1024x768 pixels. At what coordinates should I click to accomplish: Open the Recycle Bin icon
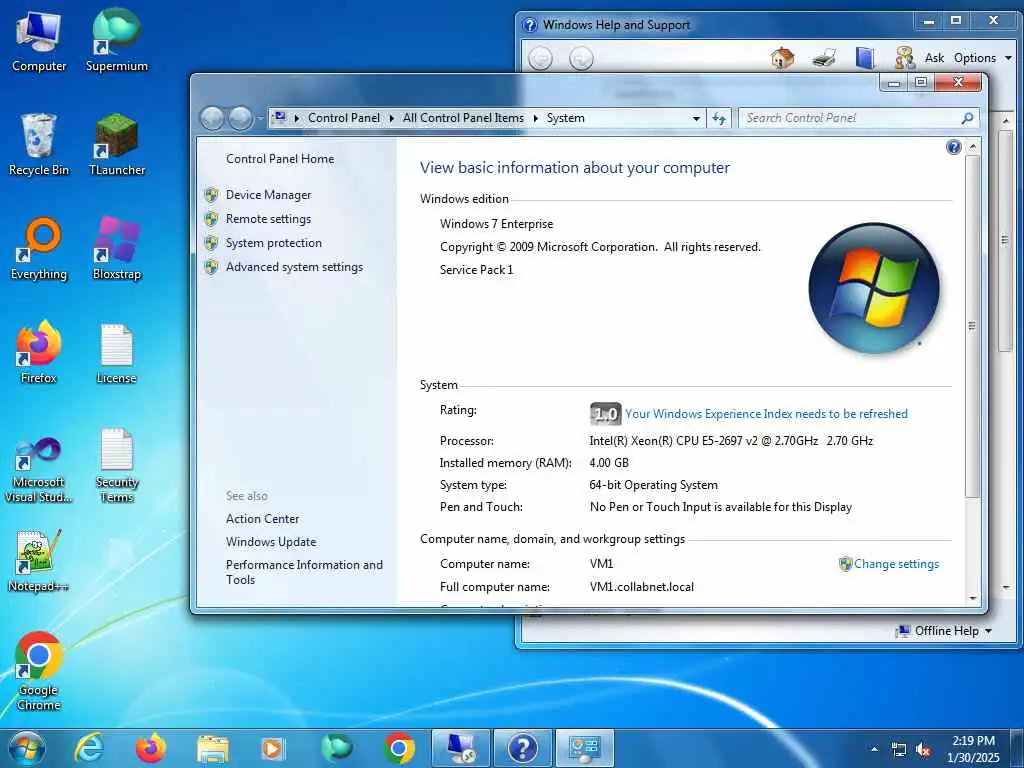point(39,145)
